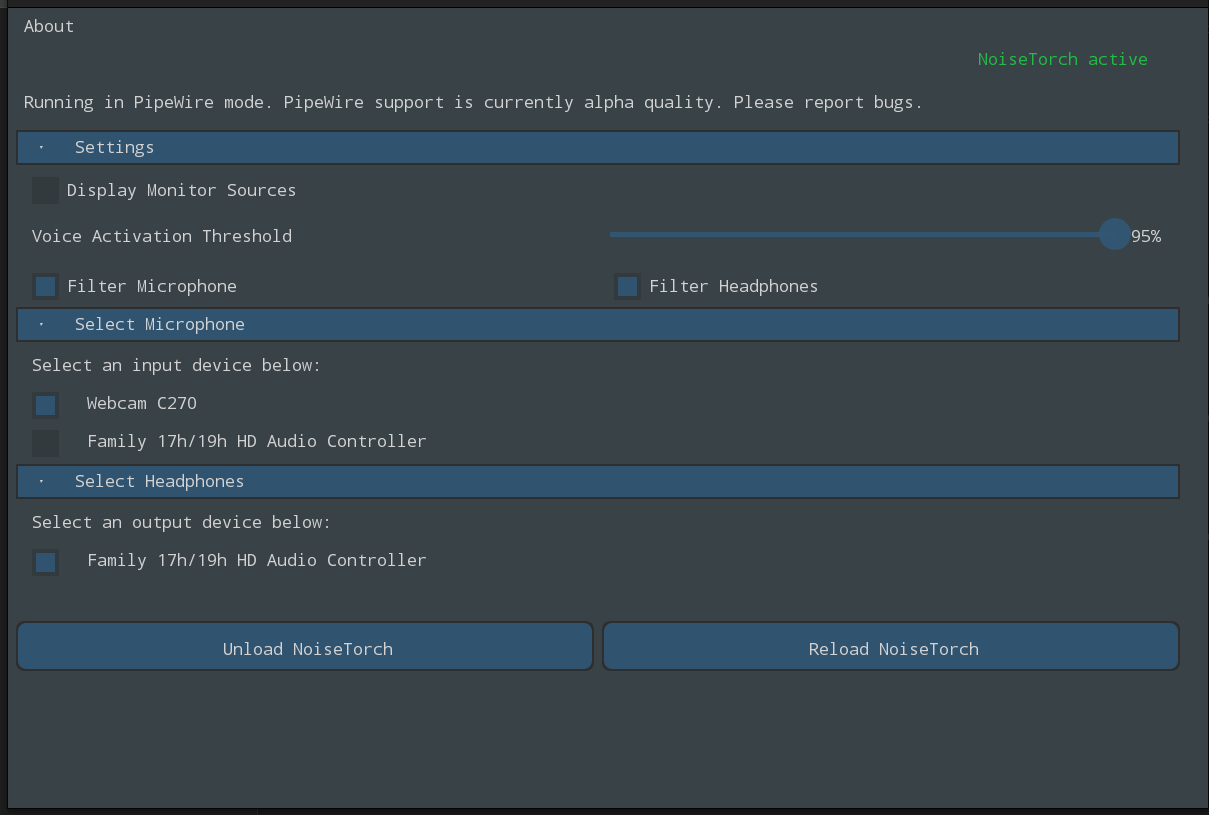This screenshot has width=1209, height=815.
Task: Toggle the Filter Headphones checkbox
Action: click(x=627, y=287)
